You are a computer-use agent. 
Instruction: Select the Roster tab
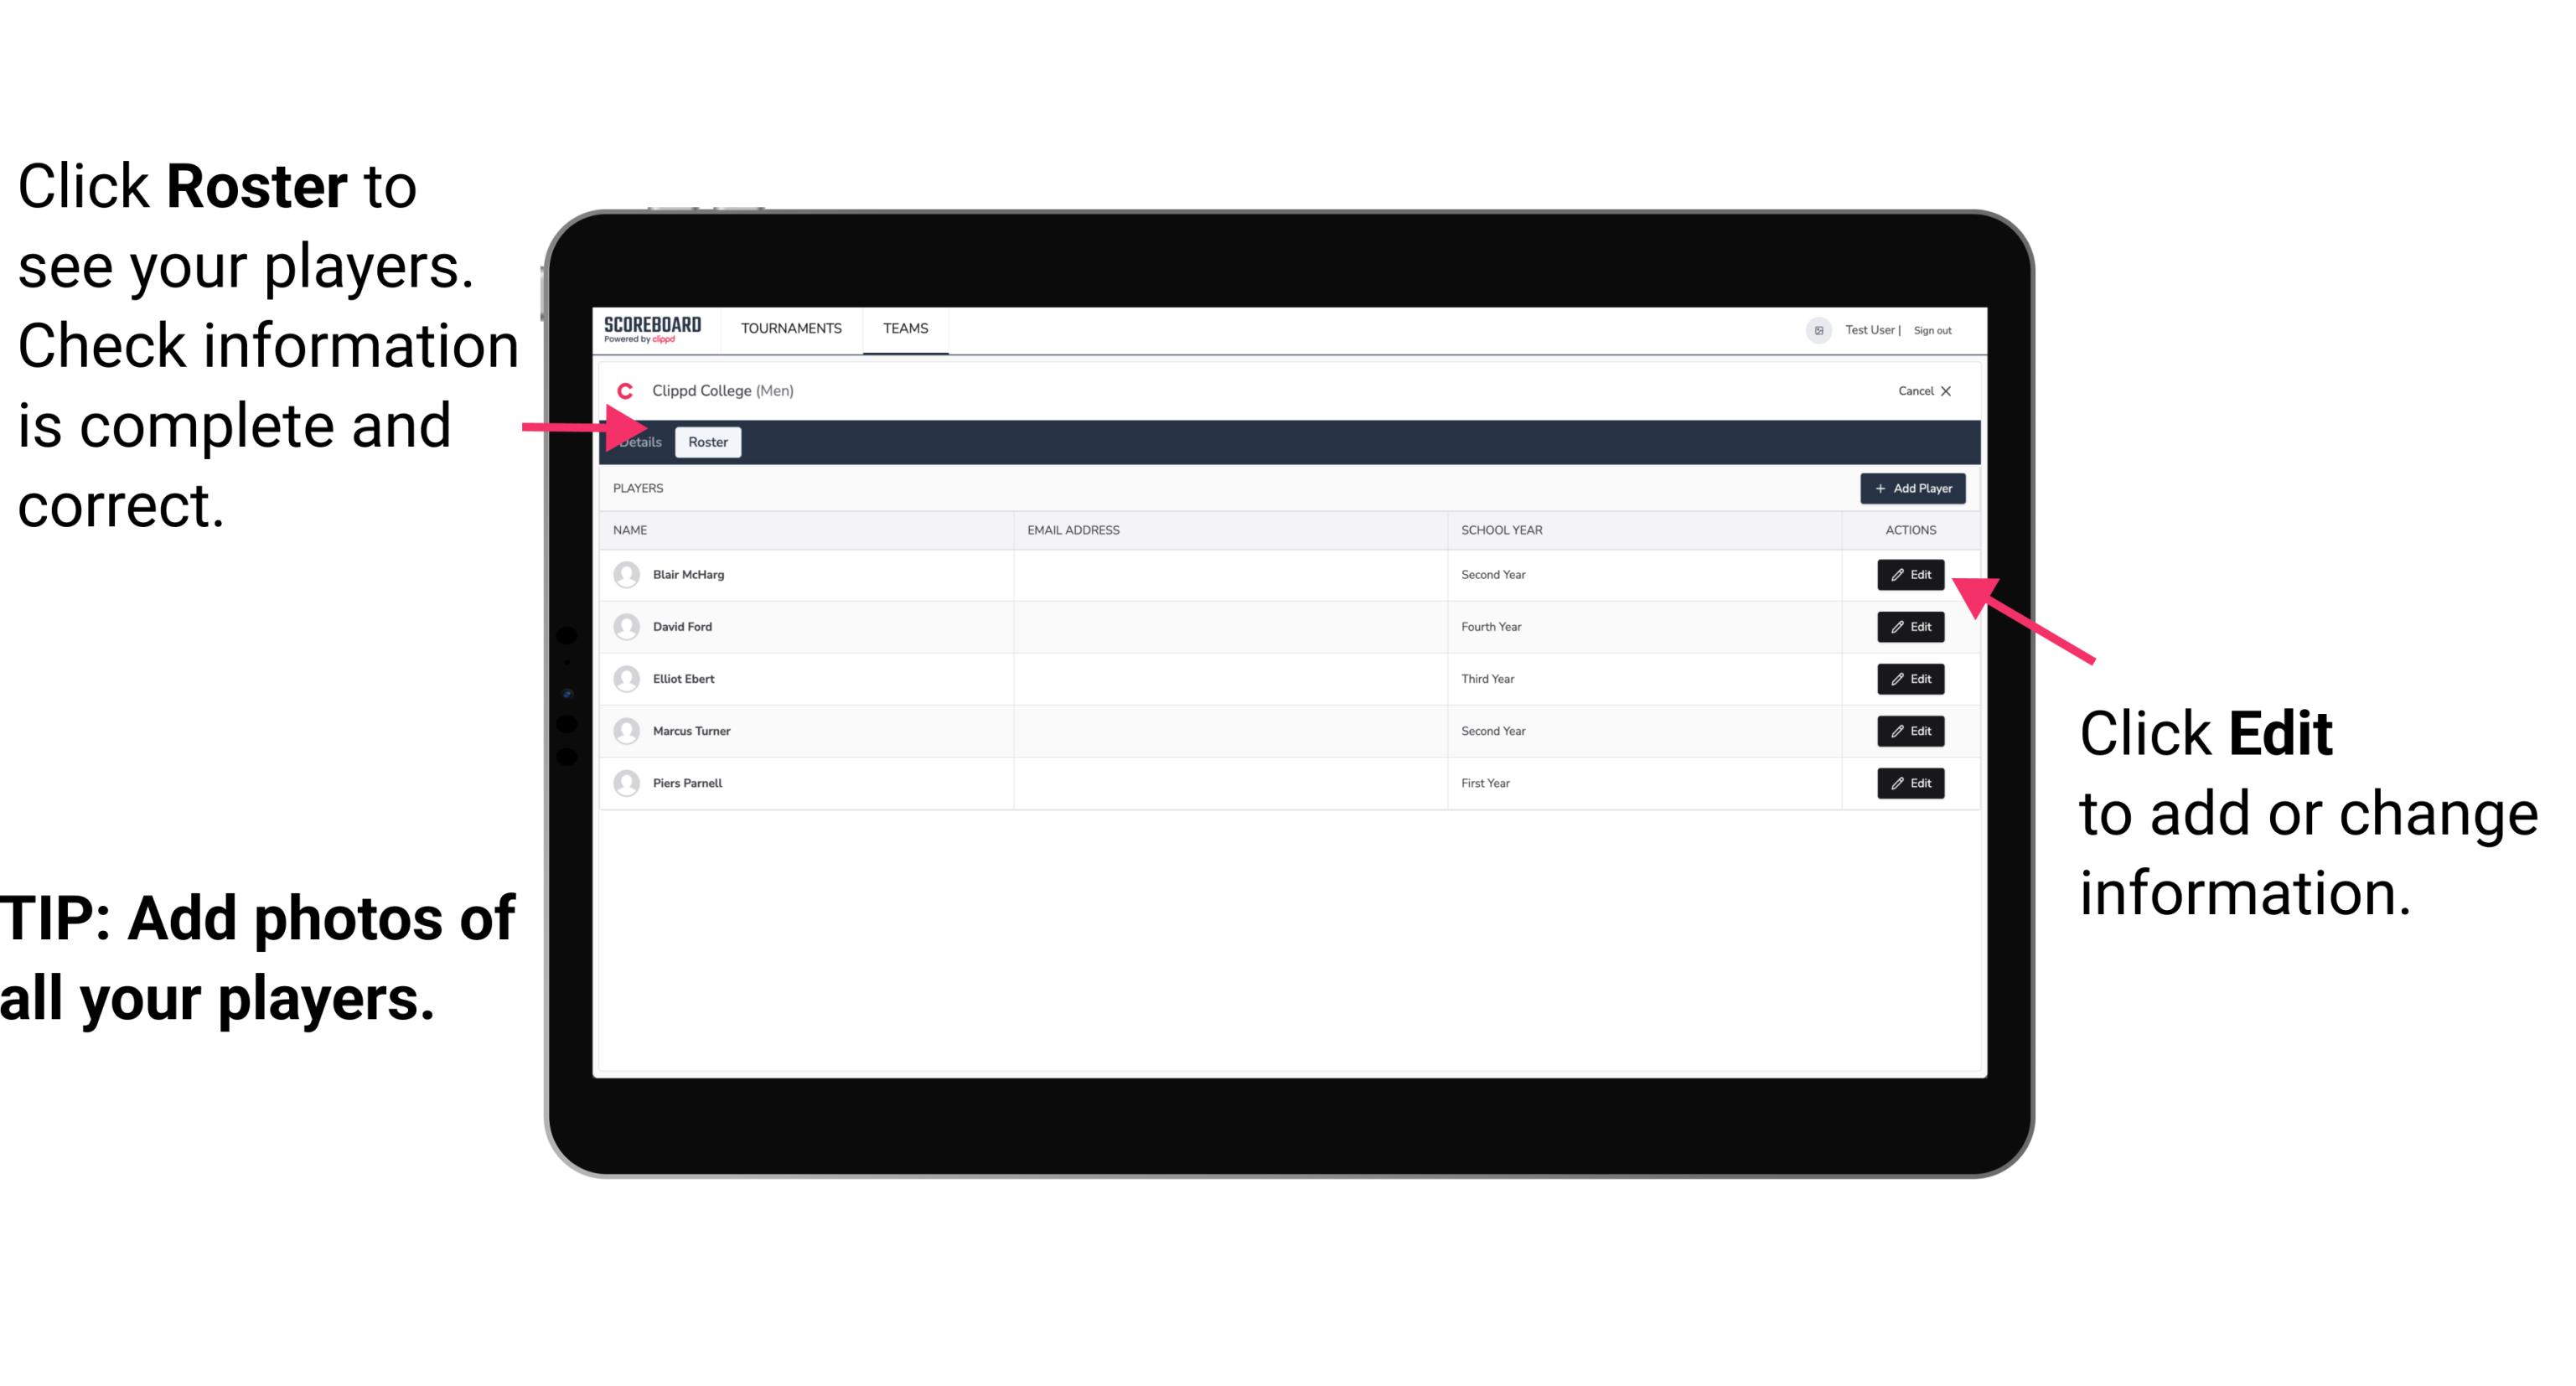705,442
